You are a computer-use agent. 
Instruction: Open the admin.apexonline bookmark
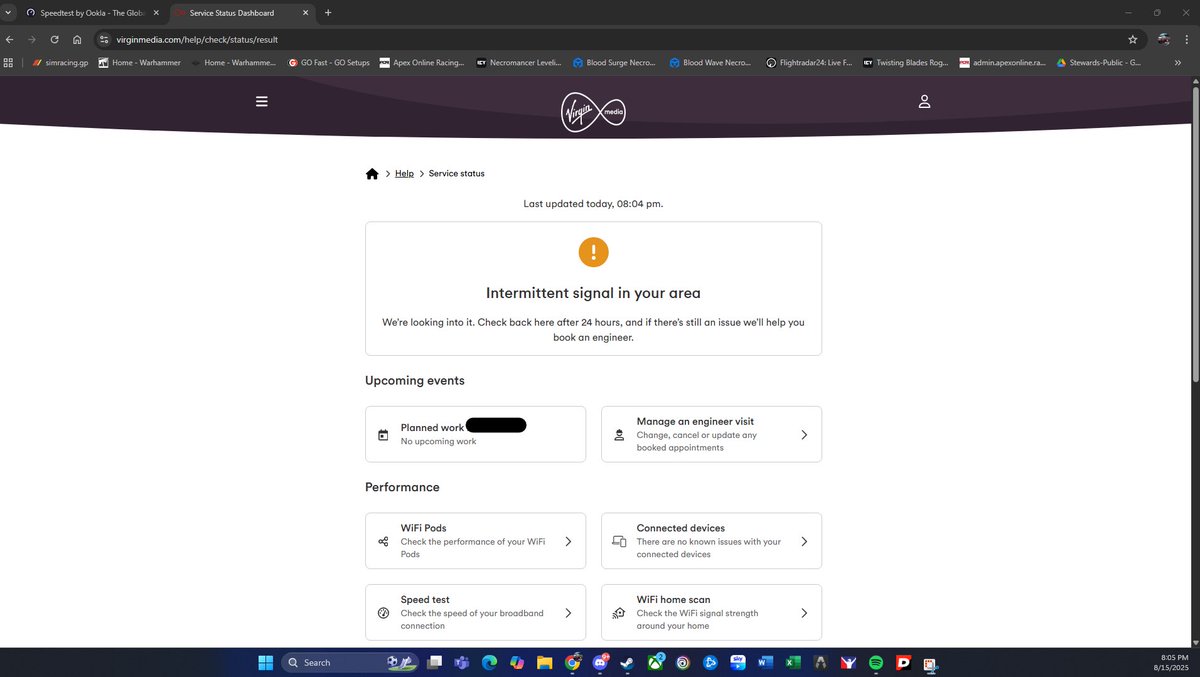[1002, 62]
